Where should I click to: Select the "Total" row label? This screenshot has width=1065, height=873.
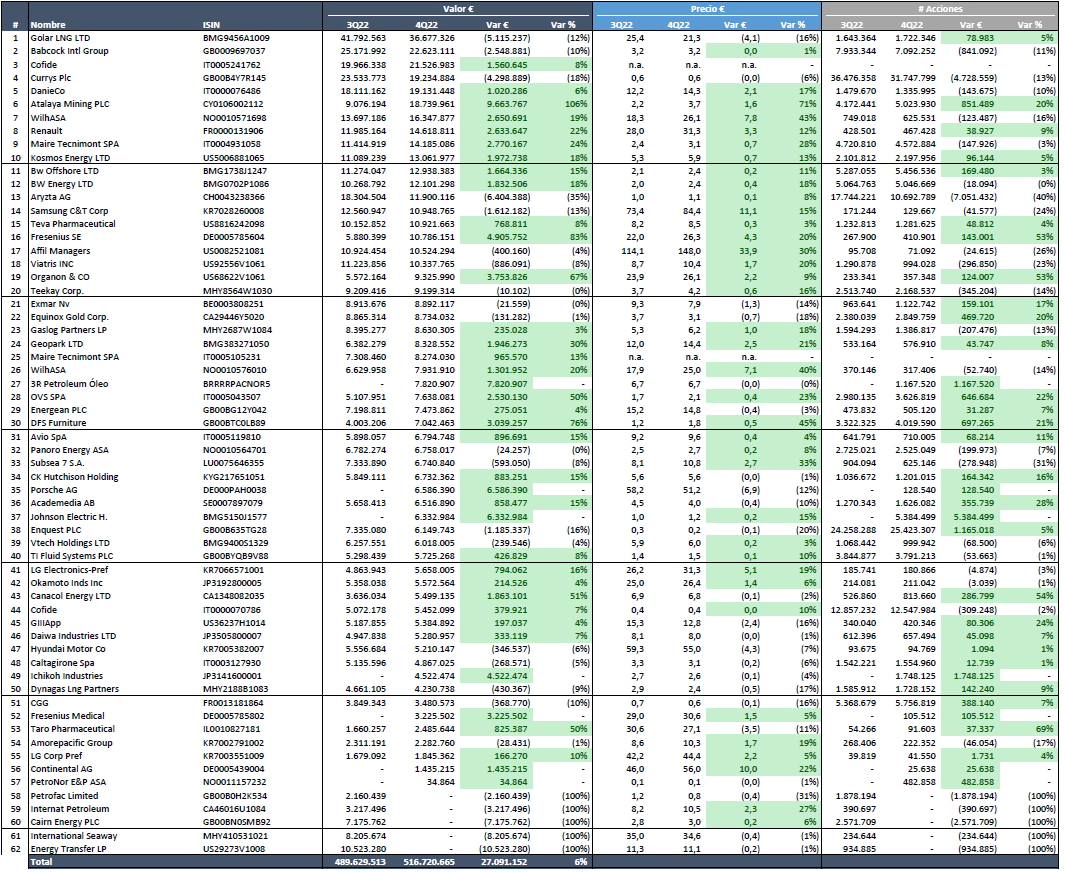tap(40, 861)
